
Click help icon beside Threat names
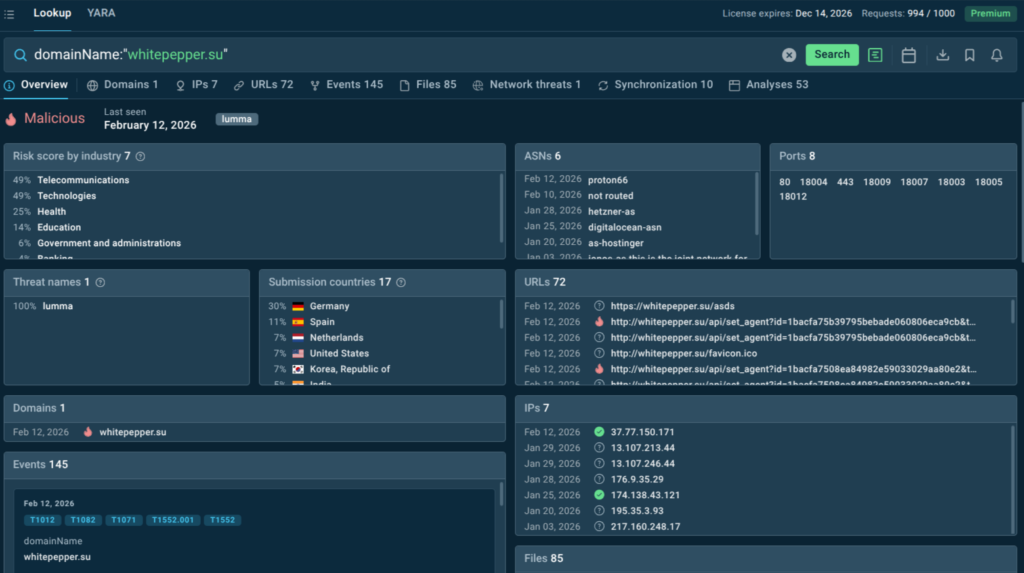[100, 283]
